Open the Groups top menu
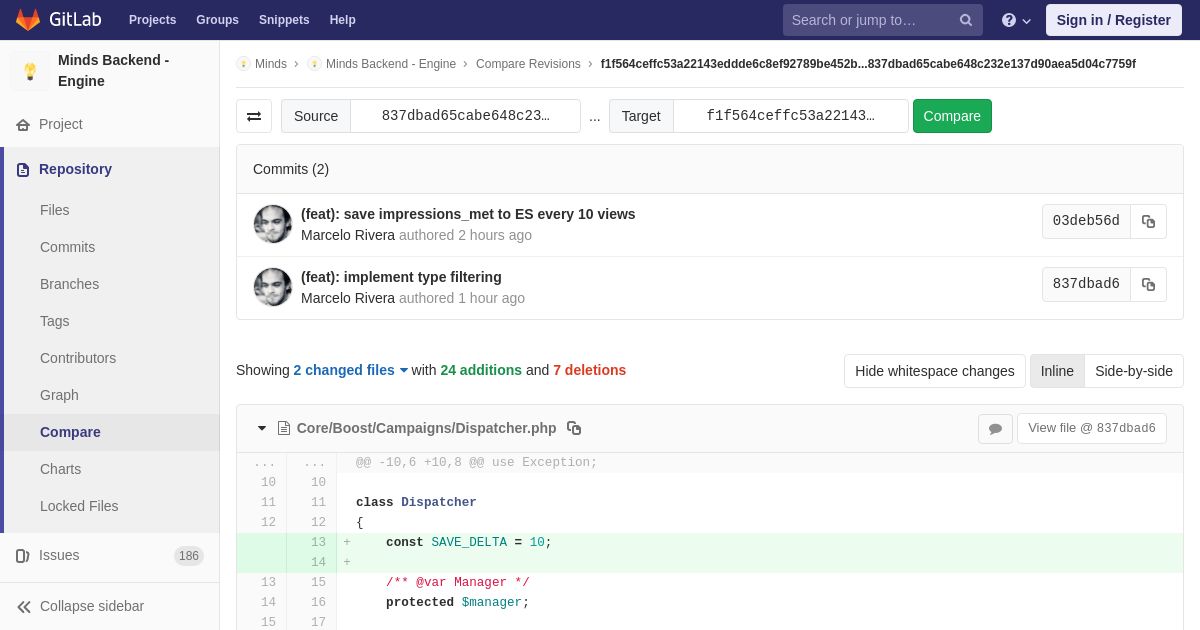Image resolution: width=1200 pixels, height=630 pixels. click(217, 20)
